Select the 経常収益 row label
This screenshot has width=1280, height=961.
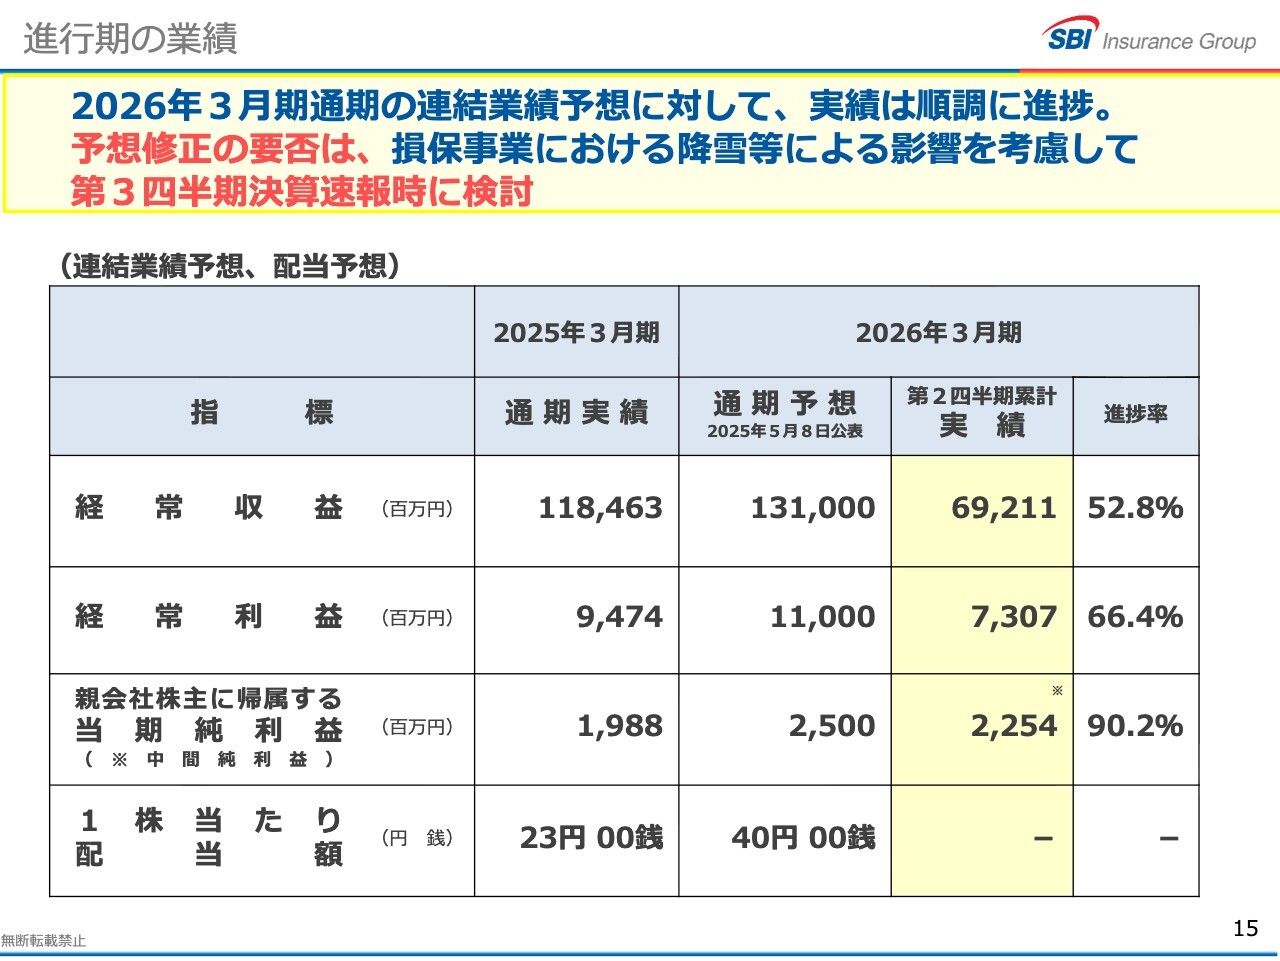click(209, 508)
